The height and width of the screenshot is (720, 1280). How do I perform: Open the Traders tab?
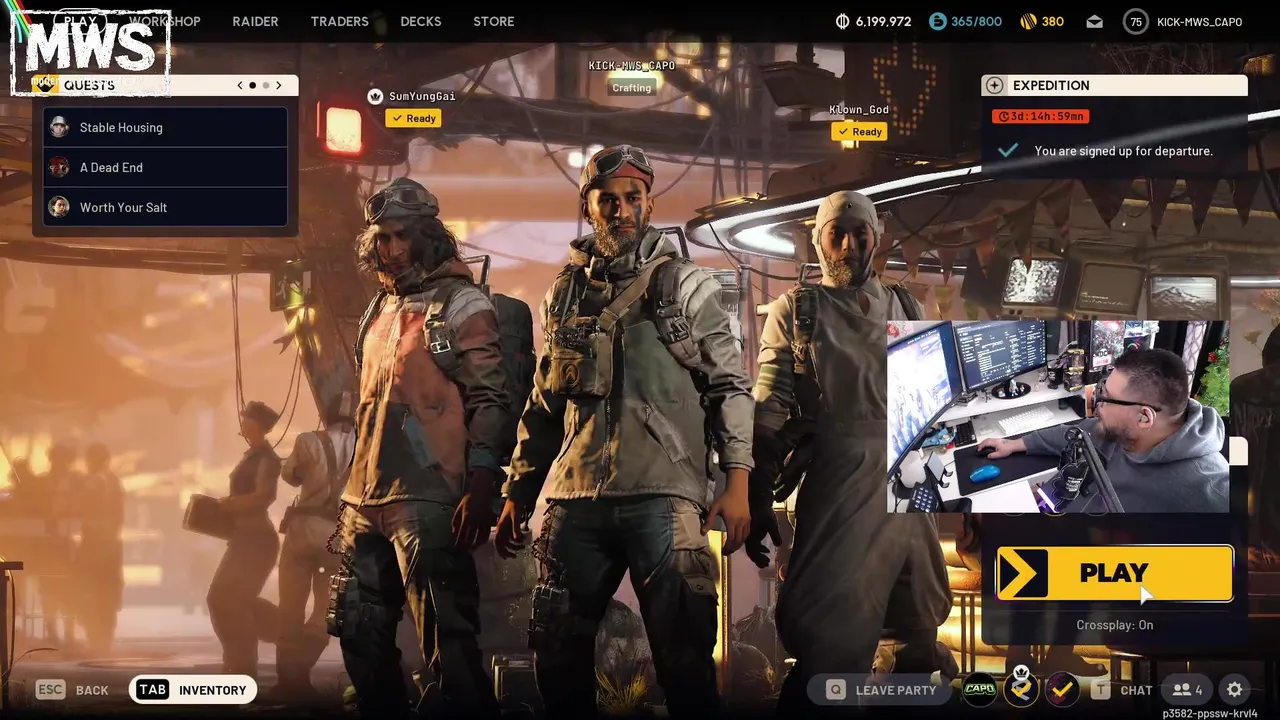point(339,21)
